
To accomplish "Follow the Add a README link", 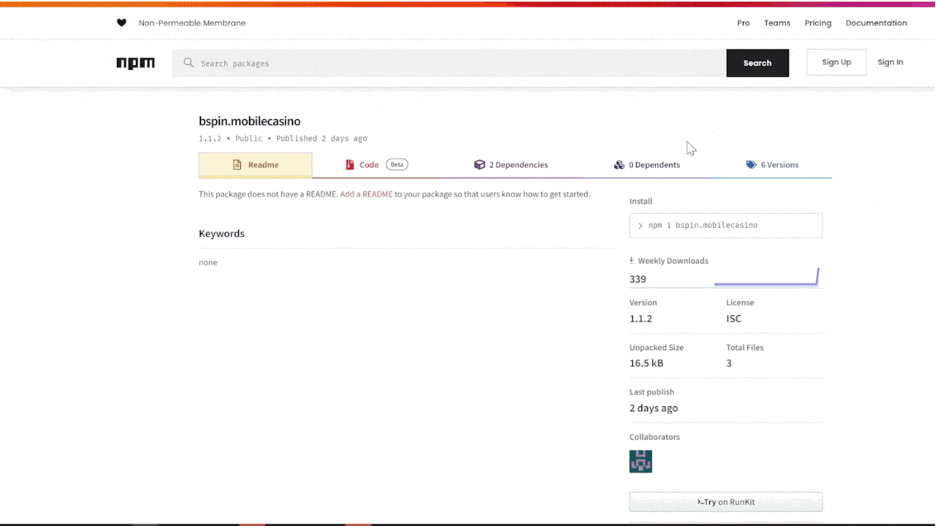I will point(366,194).
